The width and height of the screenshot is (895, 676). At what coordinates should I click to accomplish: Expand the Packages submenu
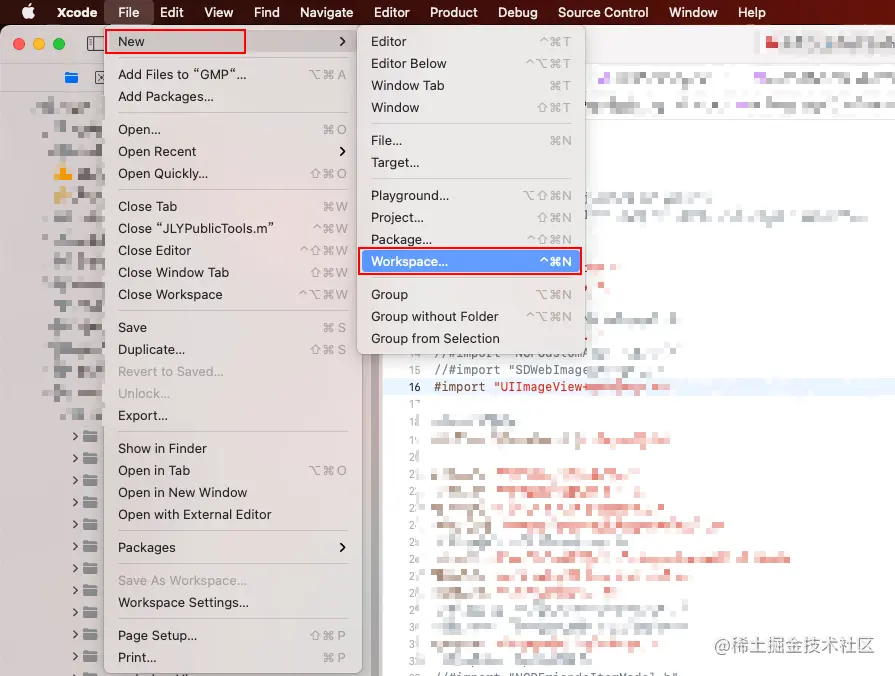[232, 548]
